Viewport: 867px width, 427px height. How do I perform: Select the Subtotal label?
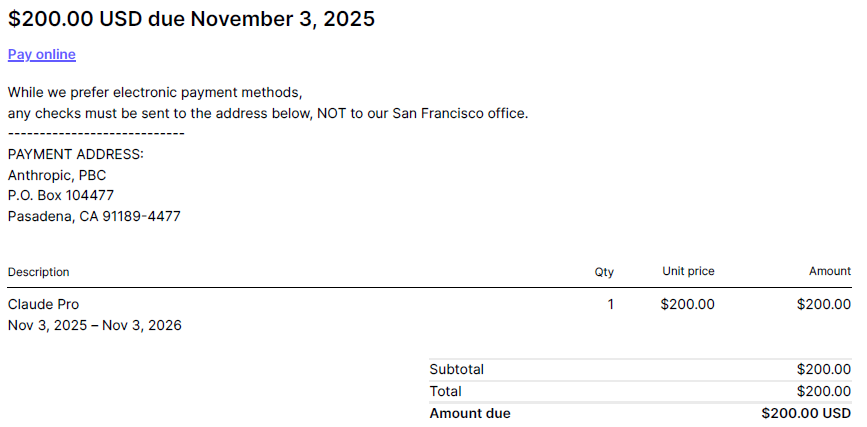(456, 369)
